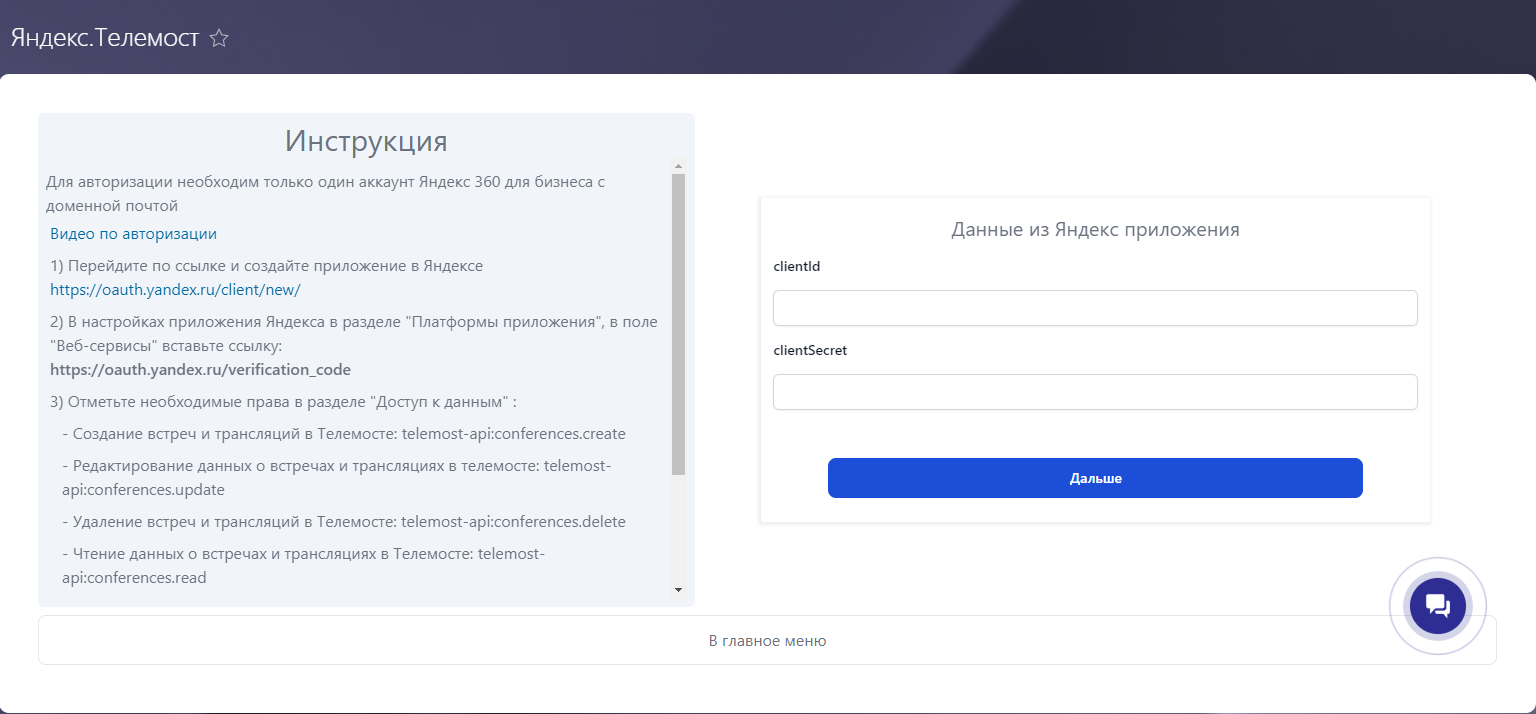
Task: Click the Дальше button
Action: [1095, 478]
